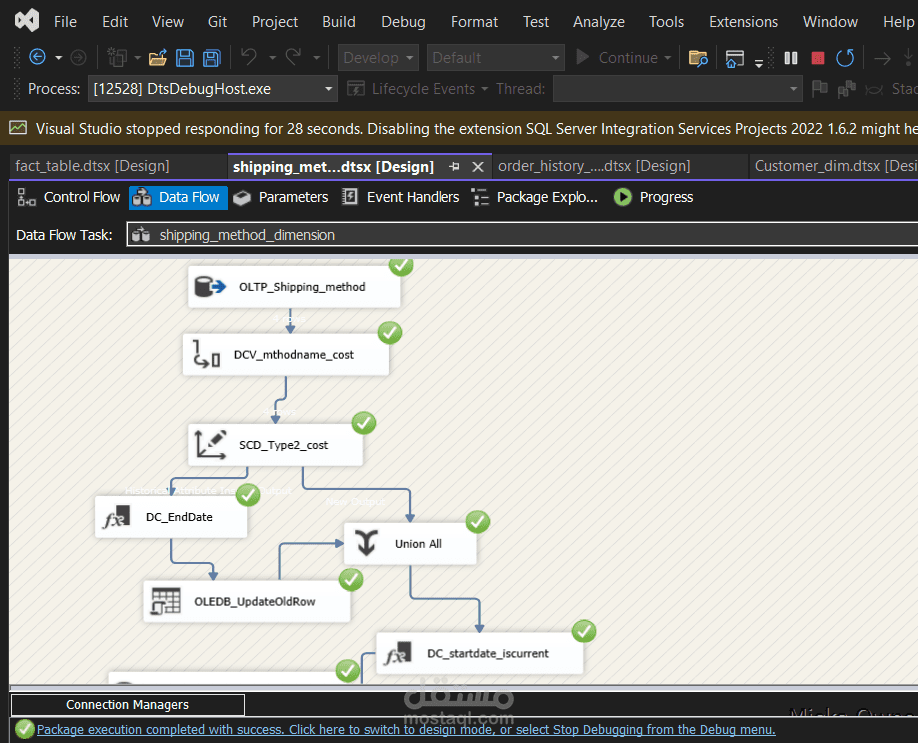
Task: Select the Union All transformation
Action: (x=410, y=544)
